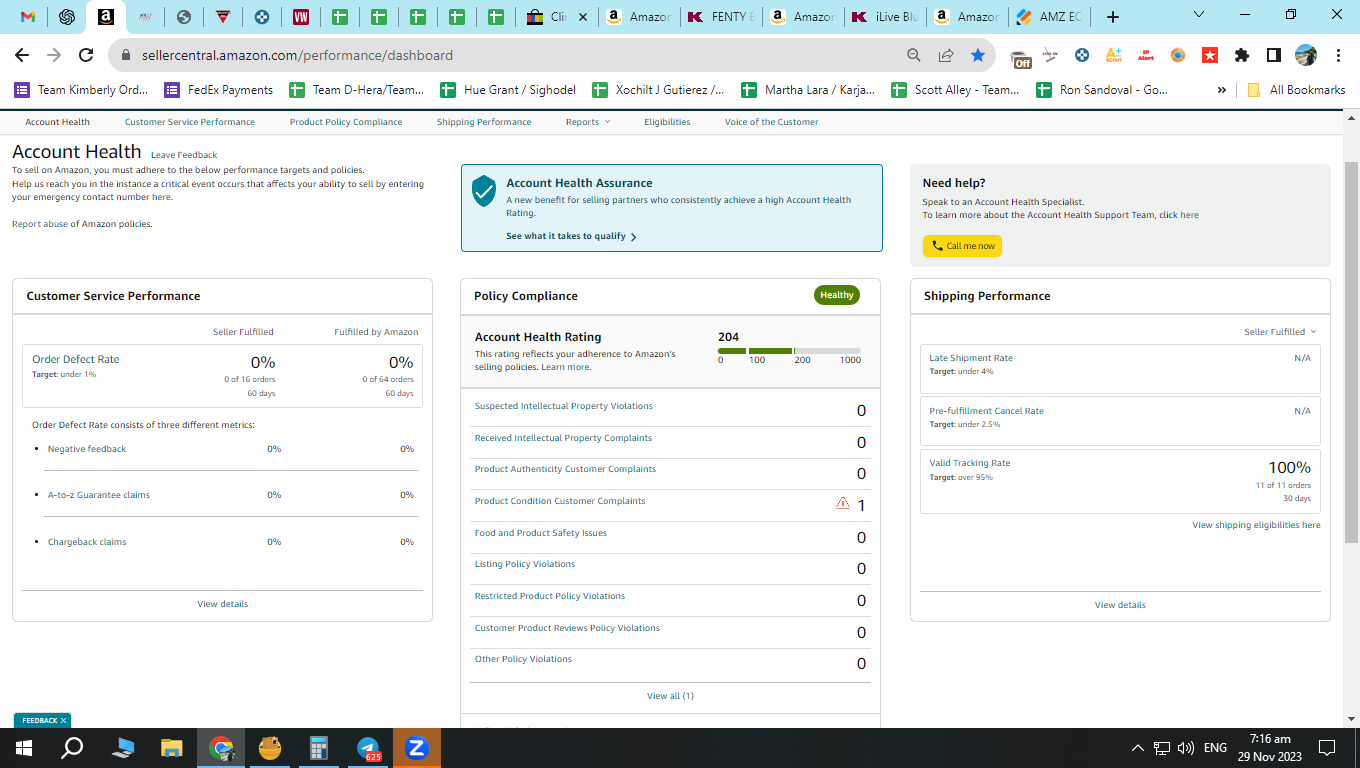Open a new browser tab

[1113, 17]
